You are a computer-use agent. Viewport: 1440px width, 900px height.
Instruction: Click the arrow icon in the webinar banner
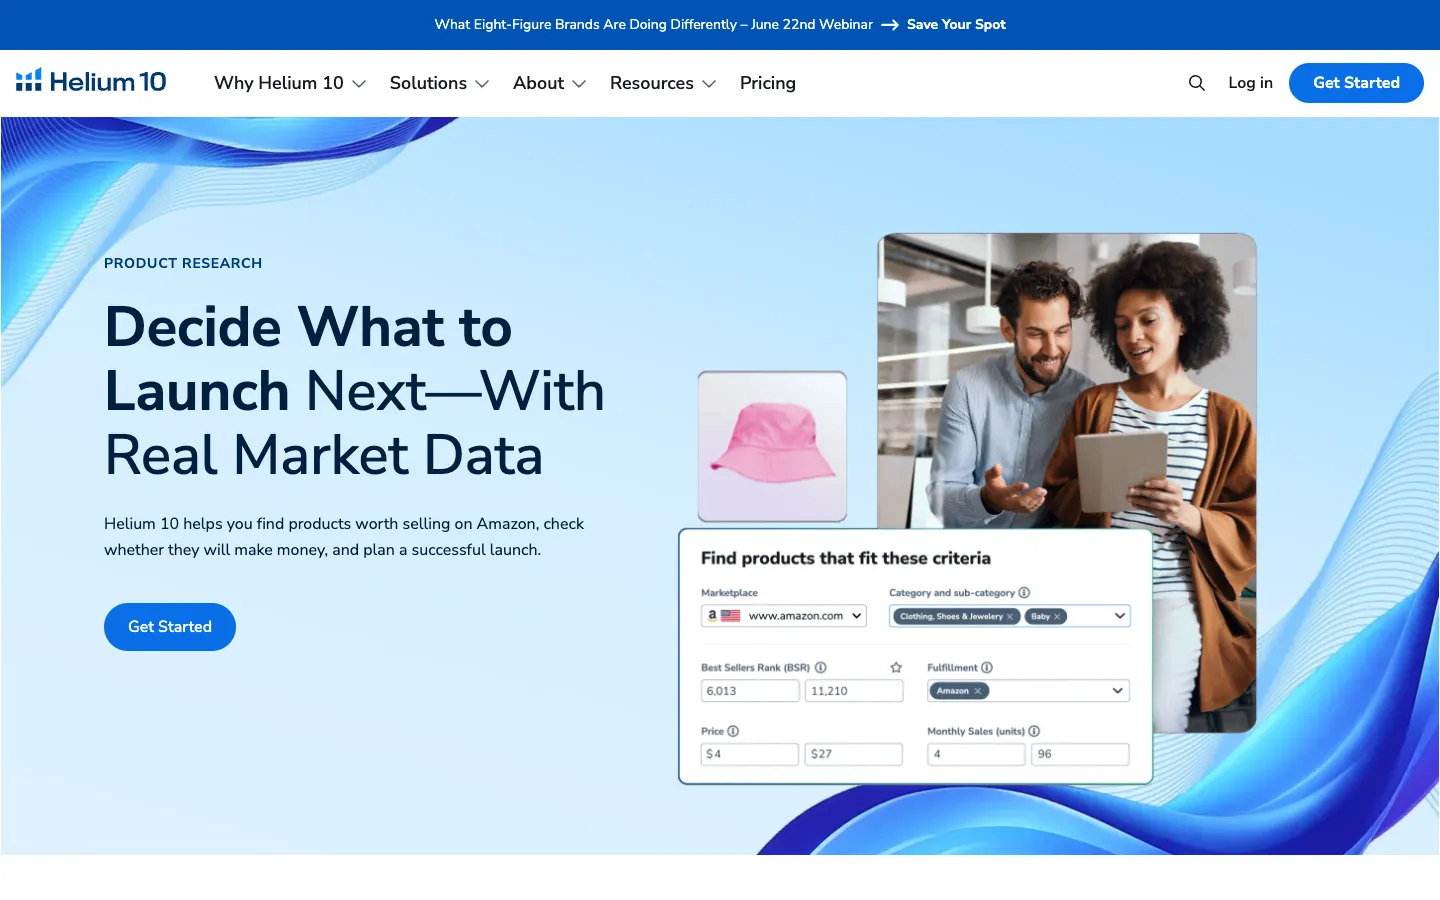coord(890,25)
